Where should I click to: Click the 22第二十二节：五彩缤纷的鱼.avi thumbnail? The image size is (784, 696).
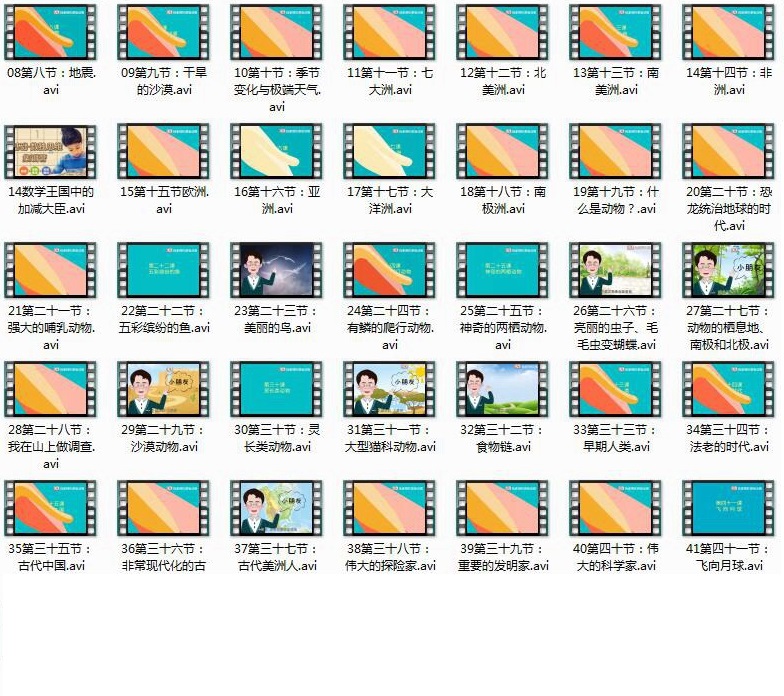164,270
